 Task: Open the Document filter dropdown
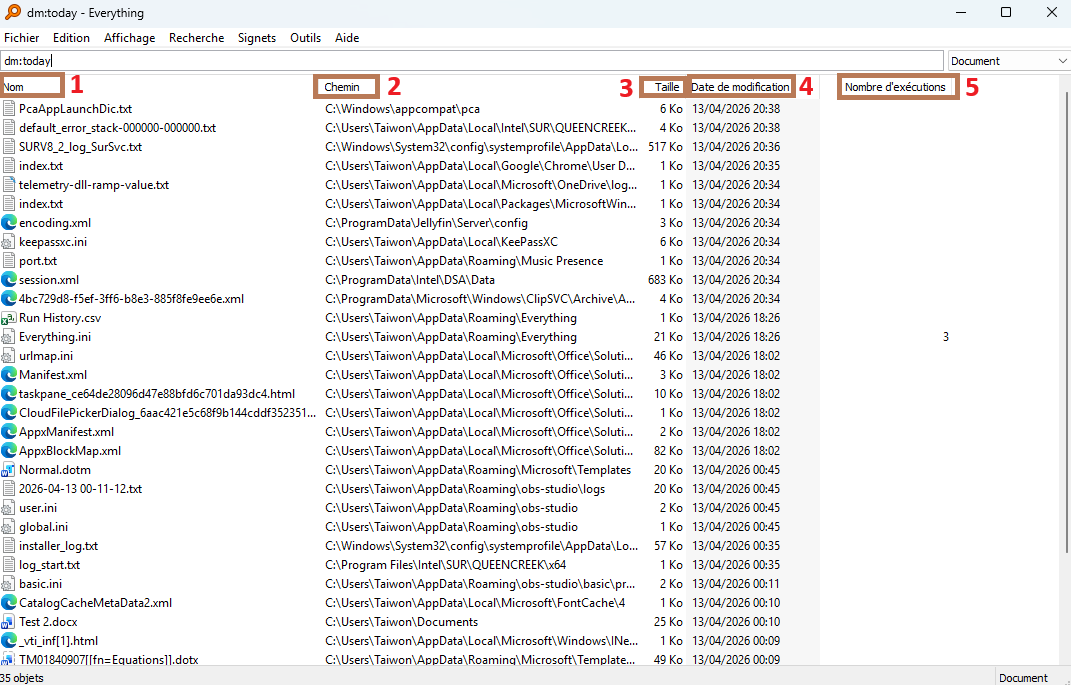click(x=1008, y=61)
